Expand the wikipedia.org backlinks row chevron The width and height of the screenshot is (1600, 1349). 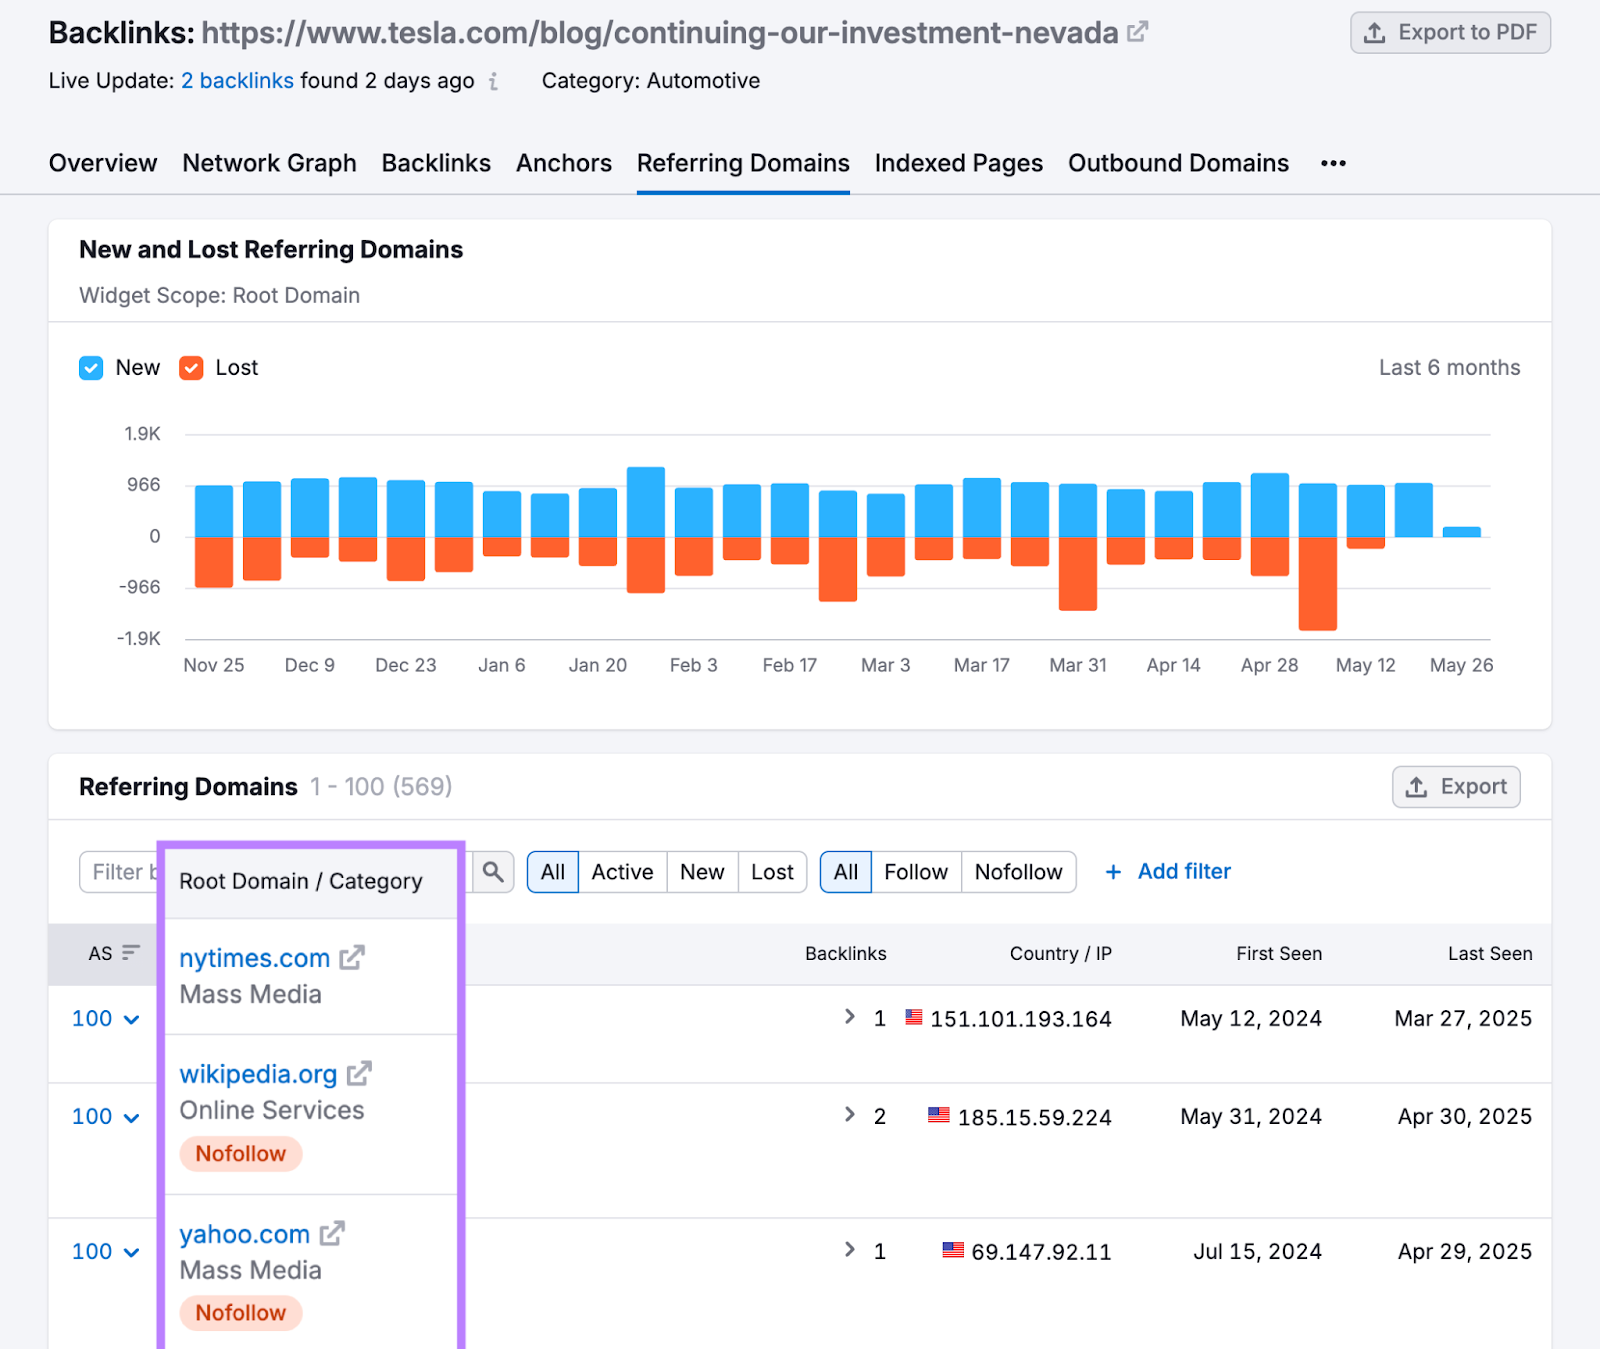point(849,1114)
